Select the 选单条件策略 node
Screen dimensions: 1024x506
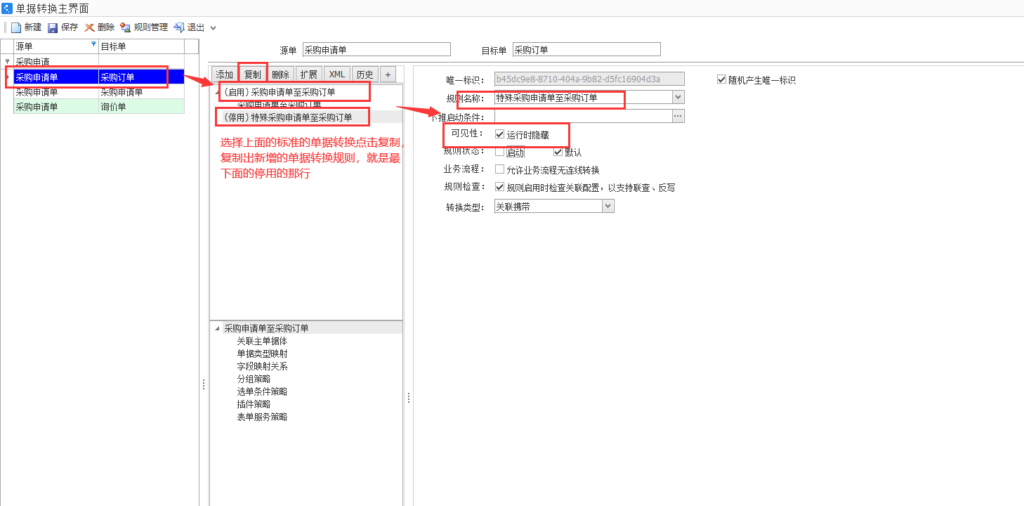click(262, 392)
